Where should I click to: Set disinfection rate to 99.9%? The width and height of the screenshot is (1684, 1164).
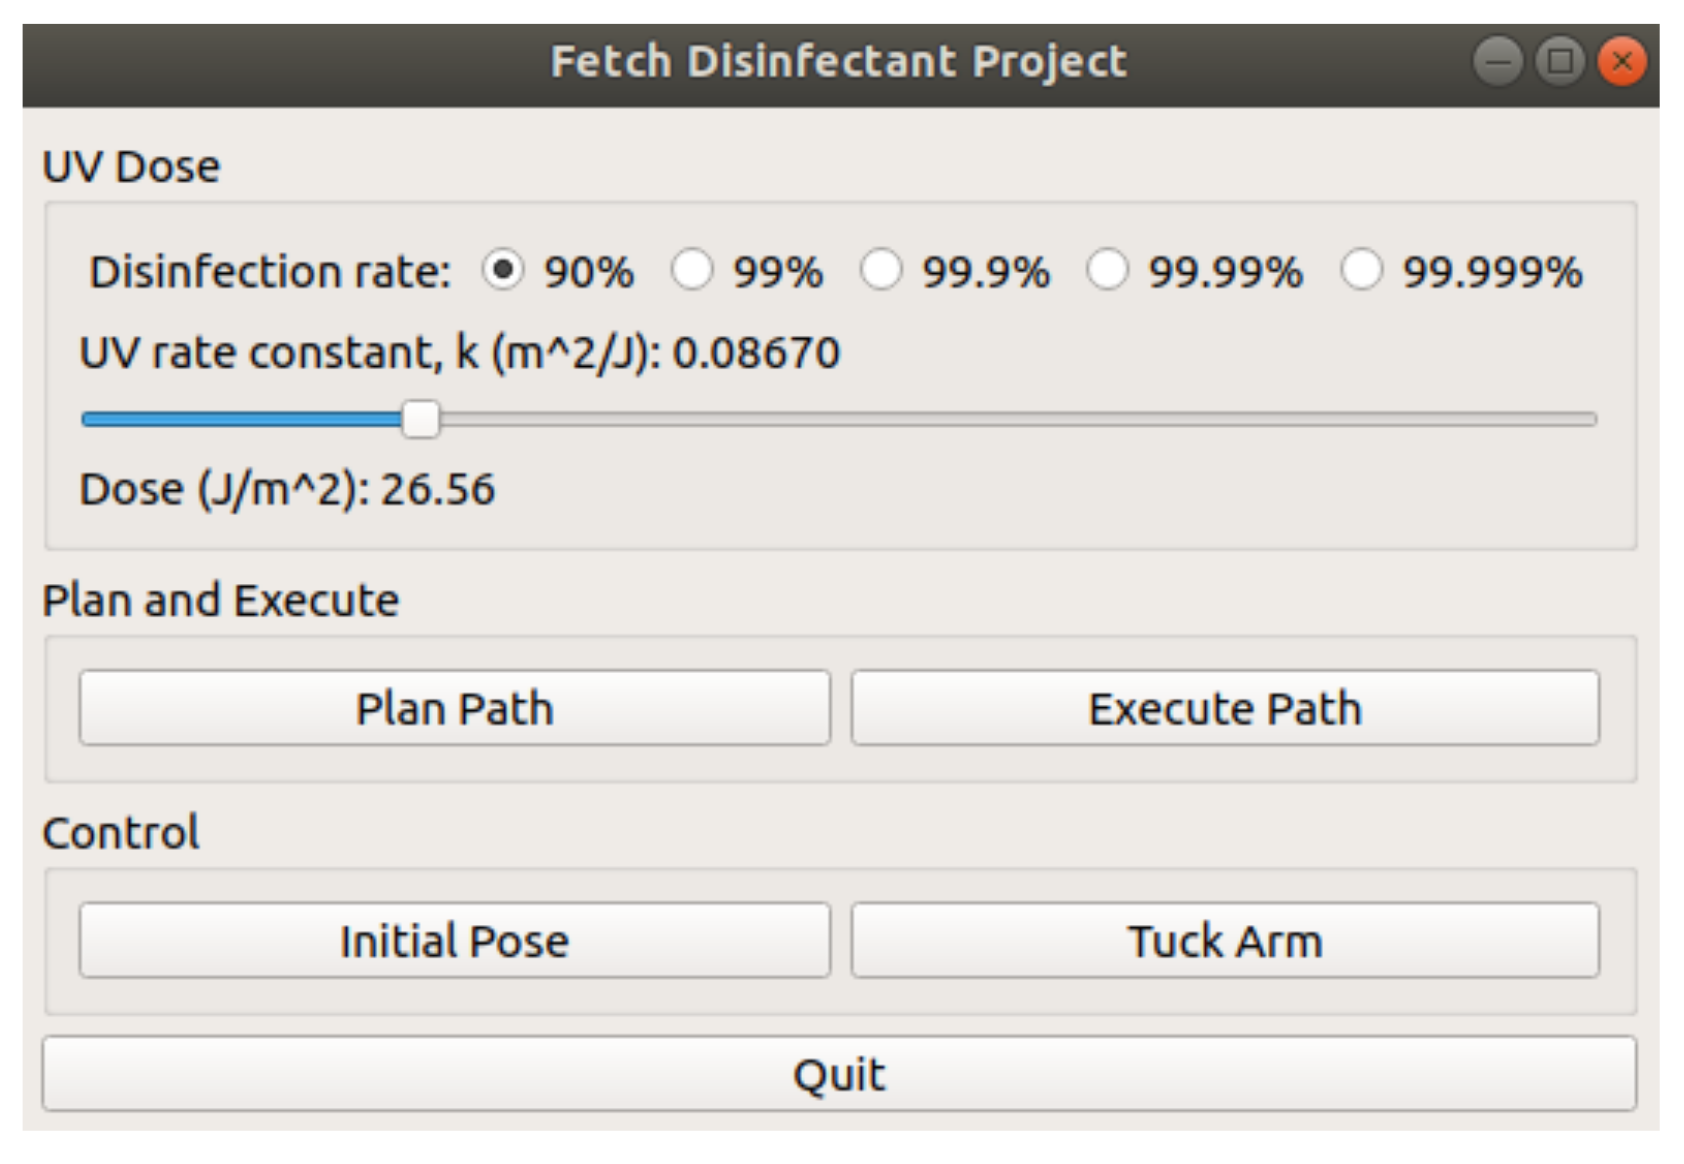pyautogui.click(x=881, y=270)
